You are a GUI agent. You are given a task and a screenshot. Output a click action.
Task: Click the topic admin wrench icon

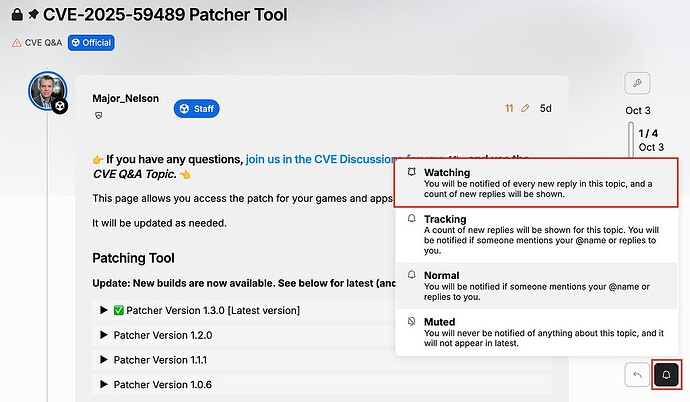click(637, 83)
